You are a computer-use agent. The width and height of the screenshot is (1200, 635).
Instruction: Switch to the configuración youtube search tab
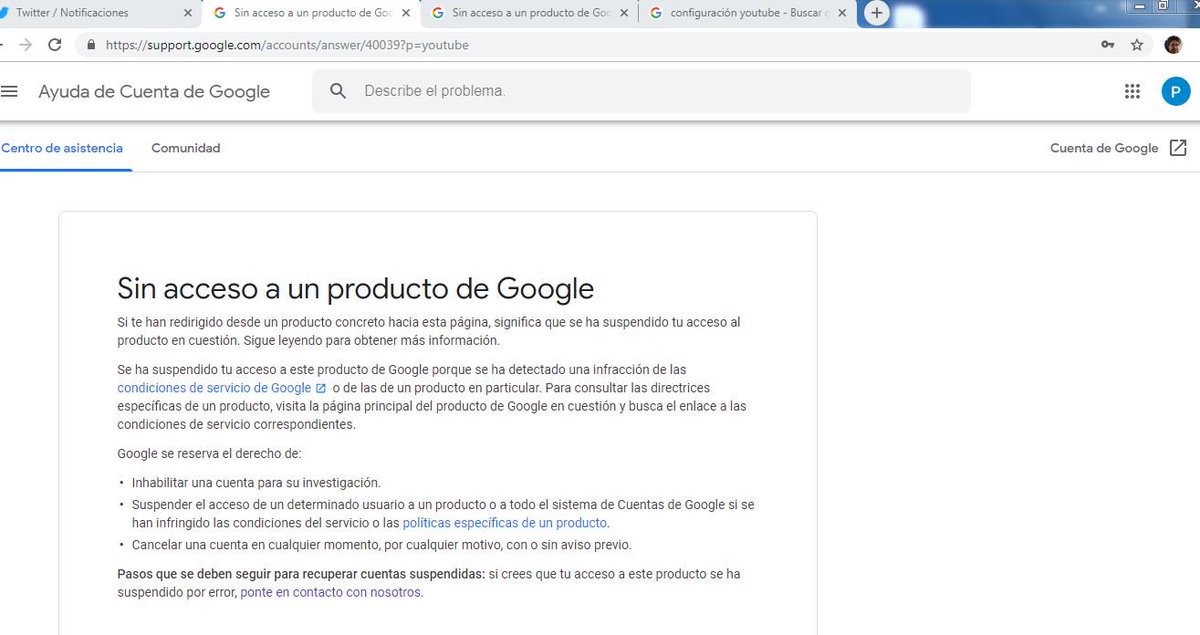(748, 13)
